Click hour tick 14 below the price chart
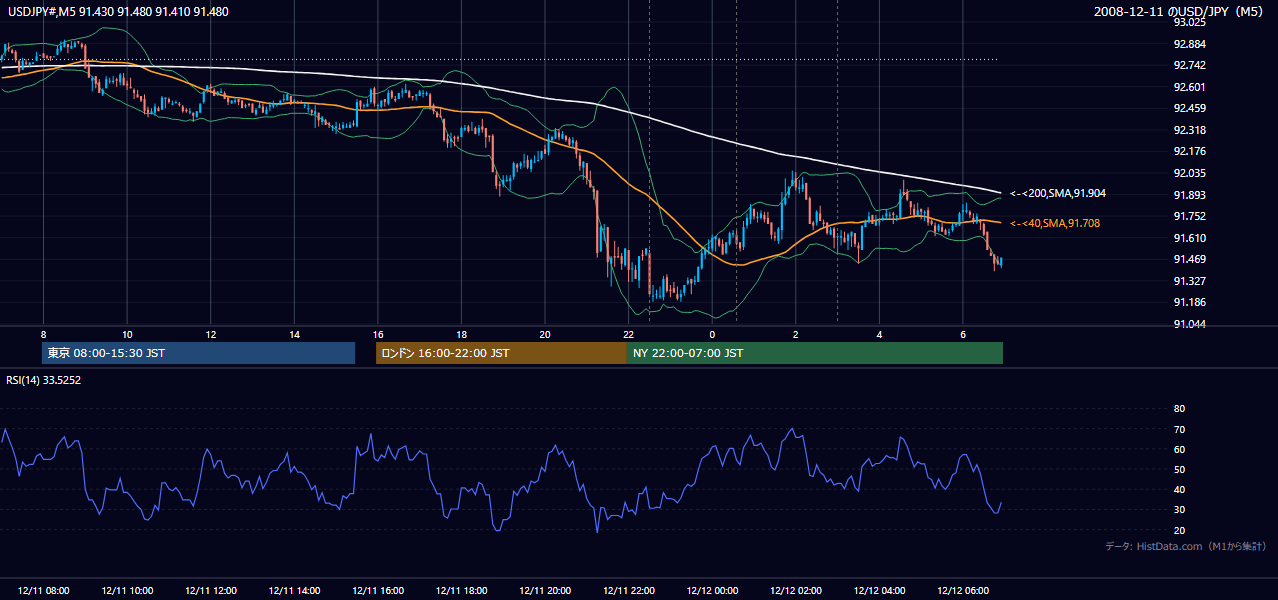 point(294,333)
